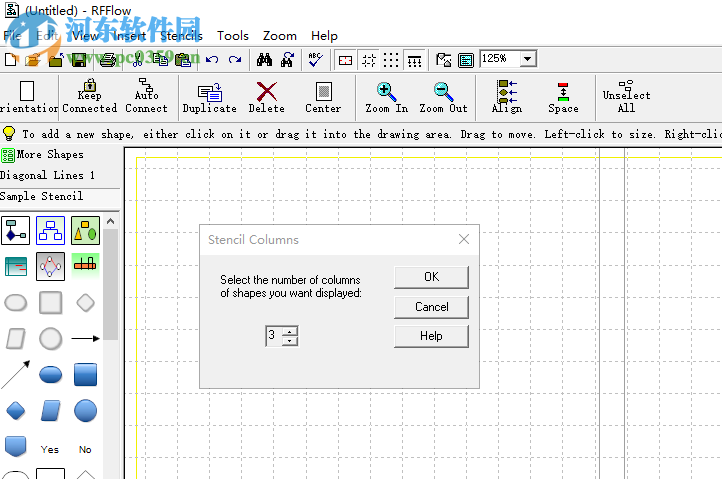The height and width of the screenshot is (479, 722).
Task: Click the Save floppy disk icon
Action: coord(79,59)
